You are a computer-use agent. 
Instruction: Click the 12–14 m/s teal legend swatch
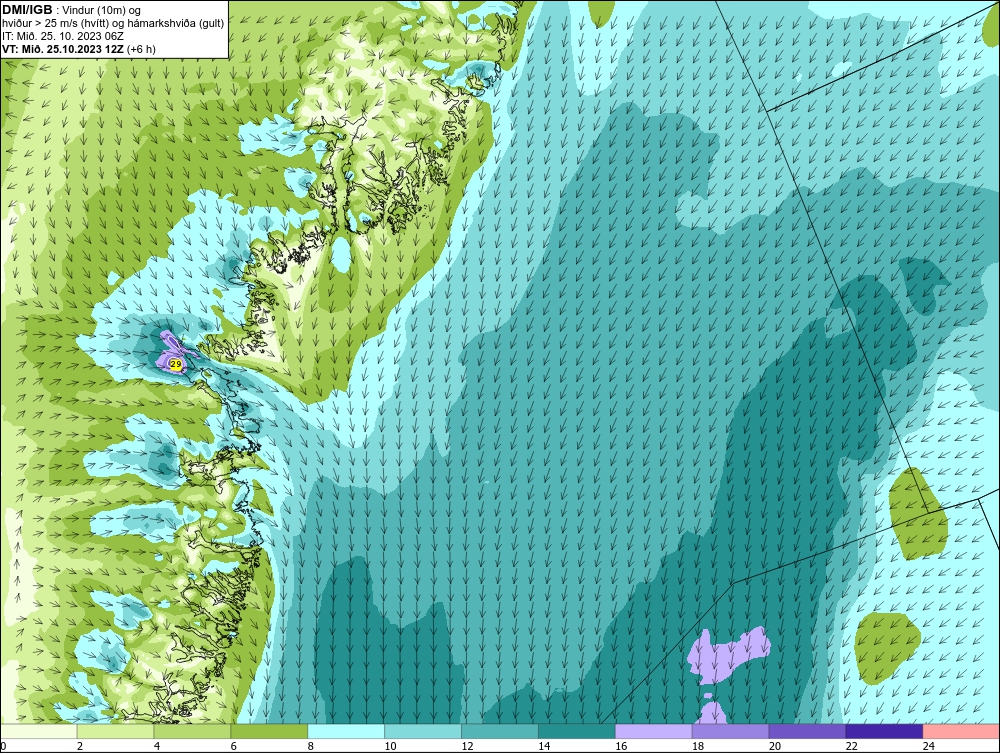[500, 731]
